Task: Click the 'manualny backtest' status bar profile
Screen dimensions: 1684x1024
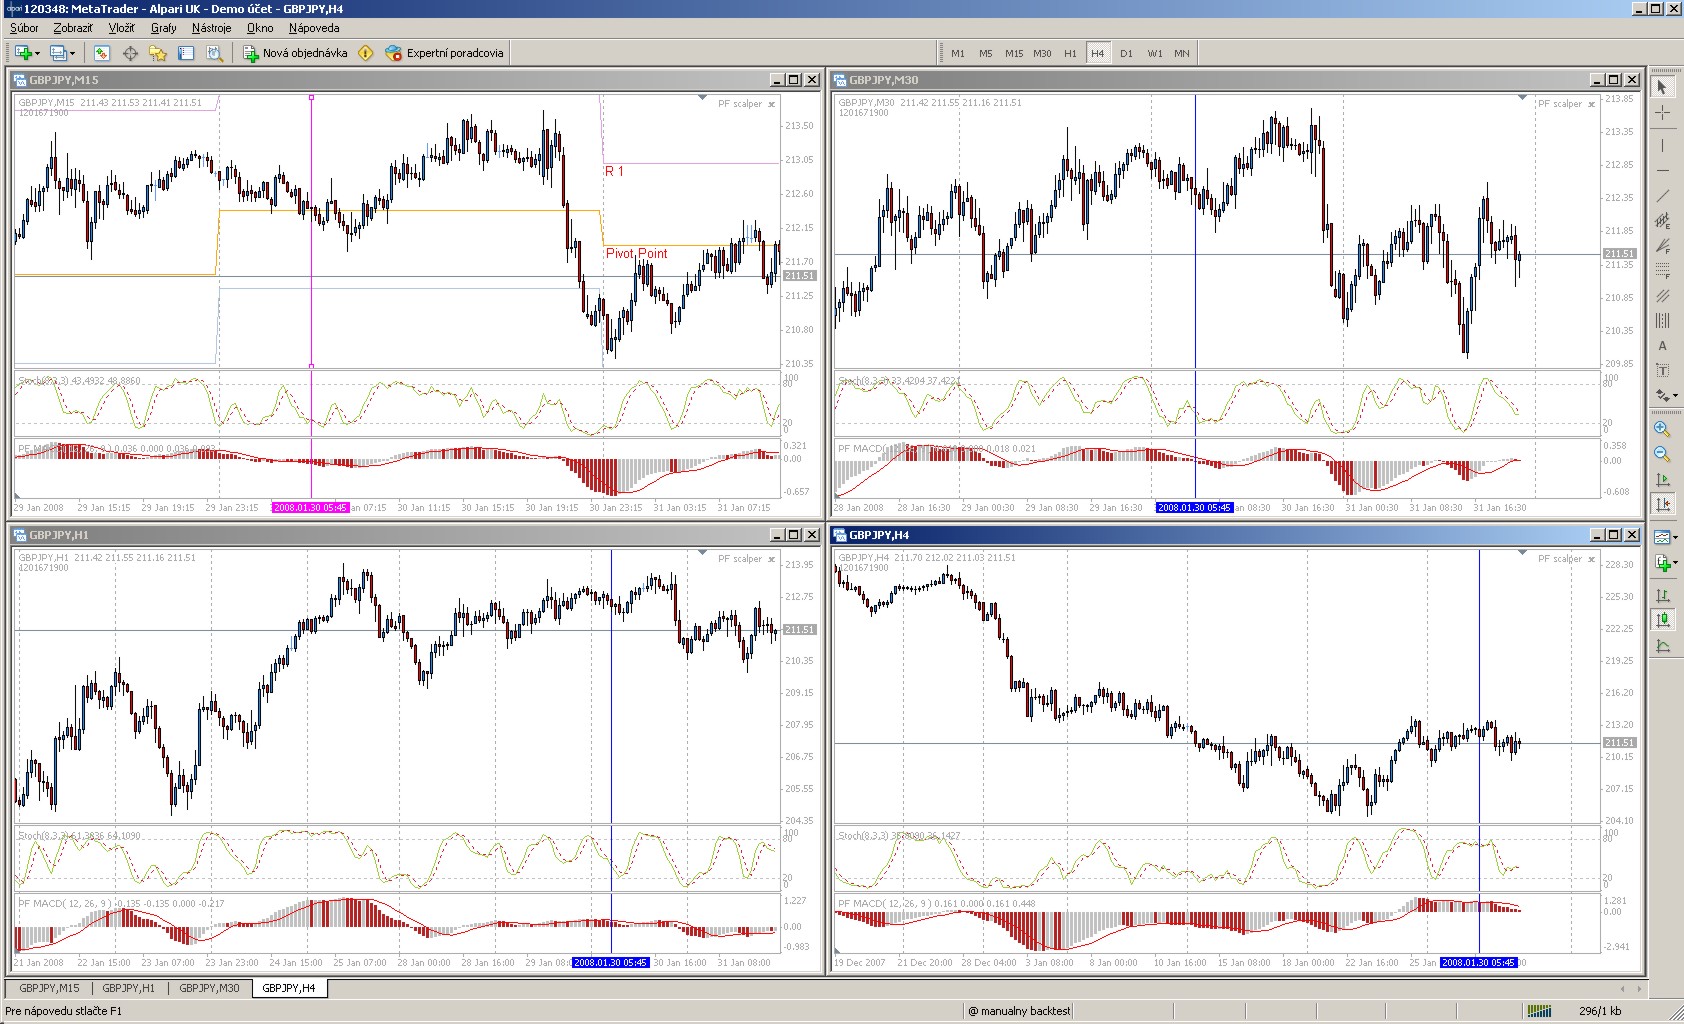Action: [x=1019, y=1011]
